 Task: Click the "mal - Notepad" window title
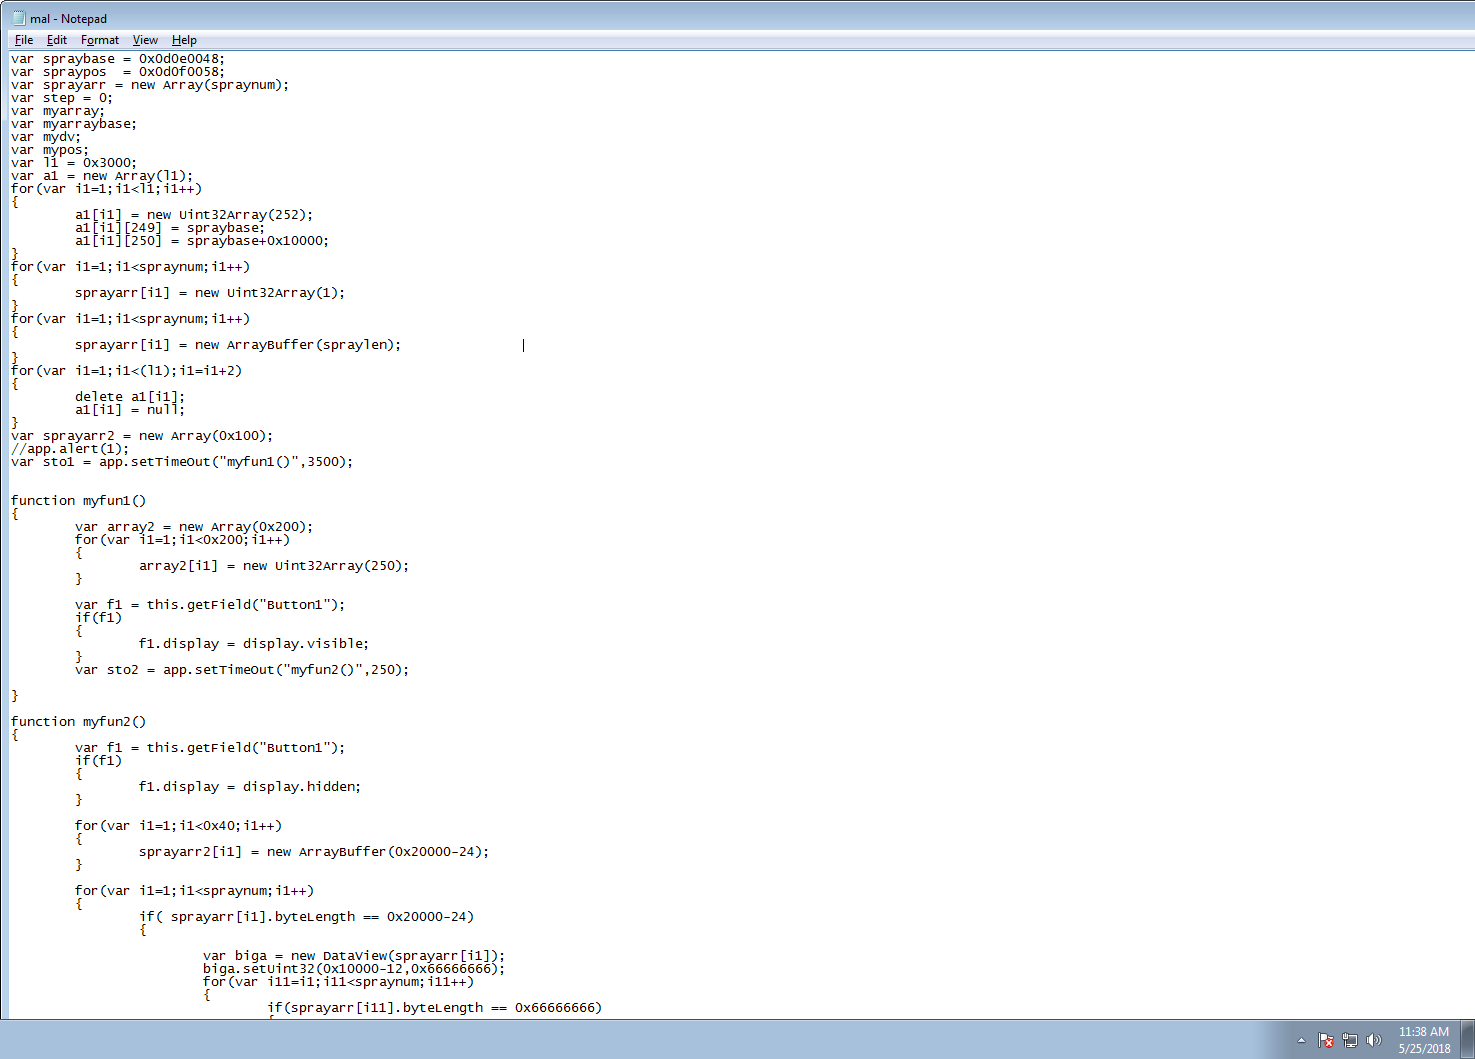pos(69,18)
